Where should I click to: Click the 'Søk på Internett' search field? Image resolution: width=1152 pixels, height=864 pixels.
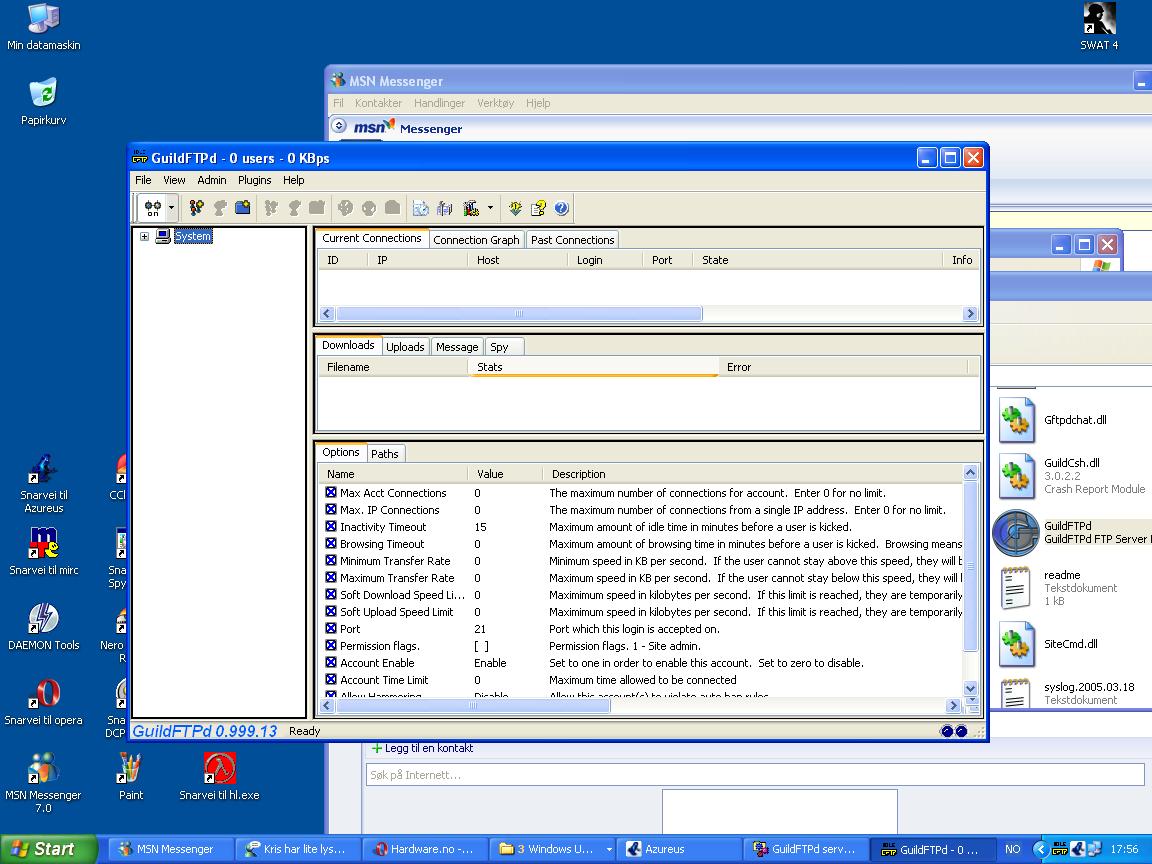pos(755,774)
